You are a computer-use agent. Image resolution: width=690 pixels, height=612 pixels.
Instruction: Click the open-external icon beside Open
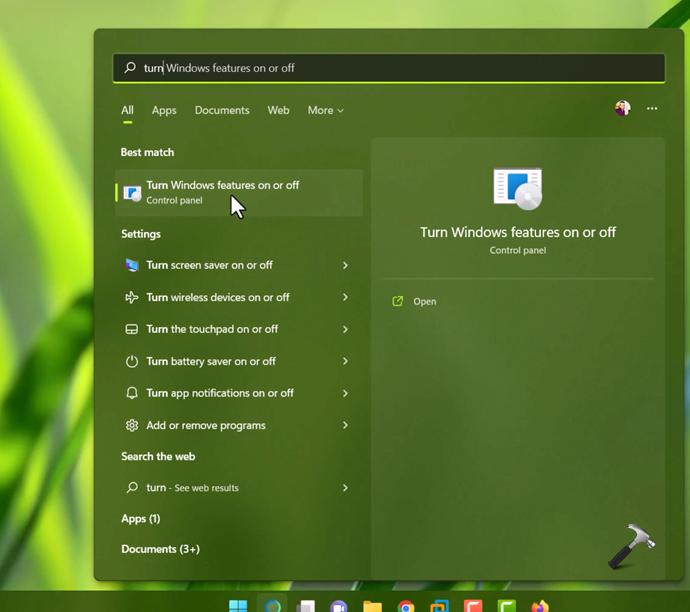point(397,301)
